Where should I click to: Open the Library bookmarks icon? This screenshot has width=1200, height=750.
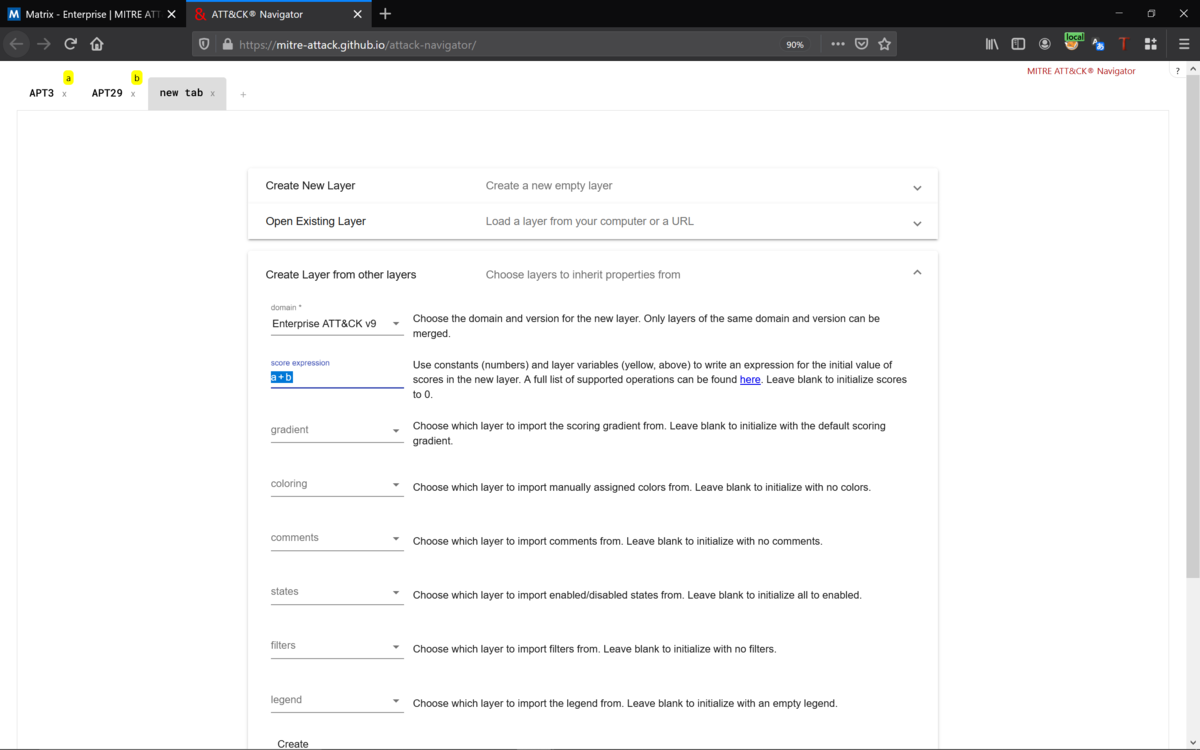pos(992,44)
